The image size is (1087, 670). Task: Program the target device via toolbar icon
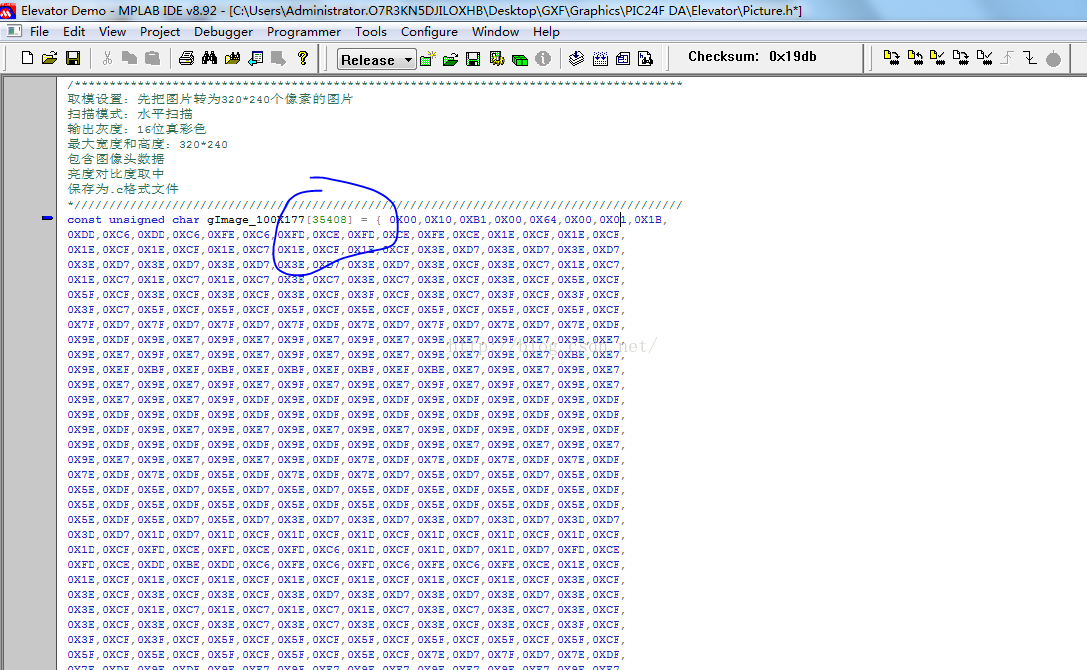pos(892,58)
